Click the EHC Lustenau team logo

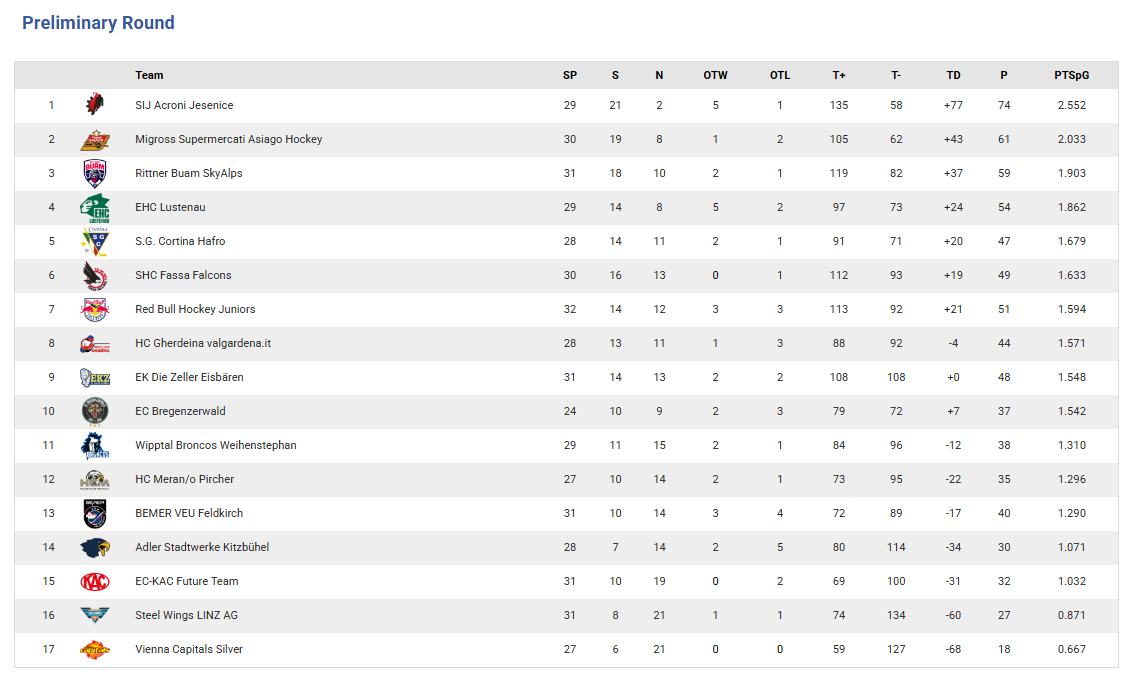point(95,208)
